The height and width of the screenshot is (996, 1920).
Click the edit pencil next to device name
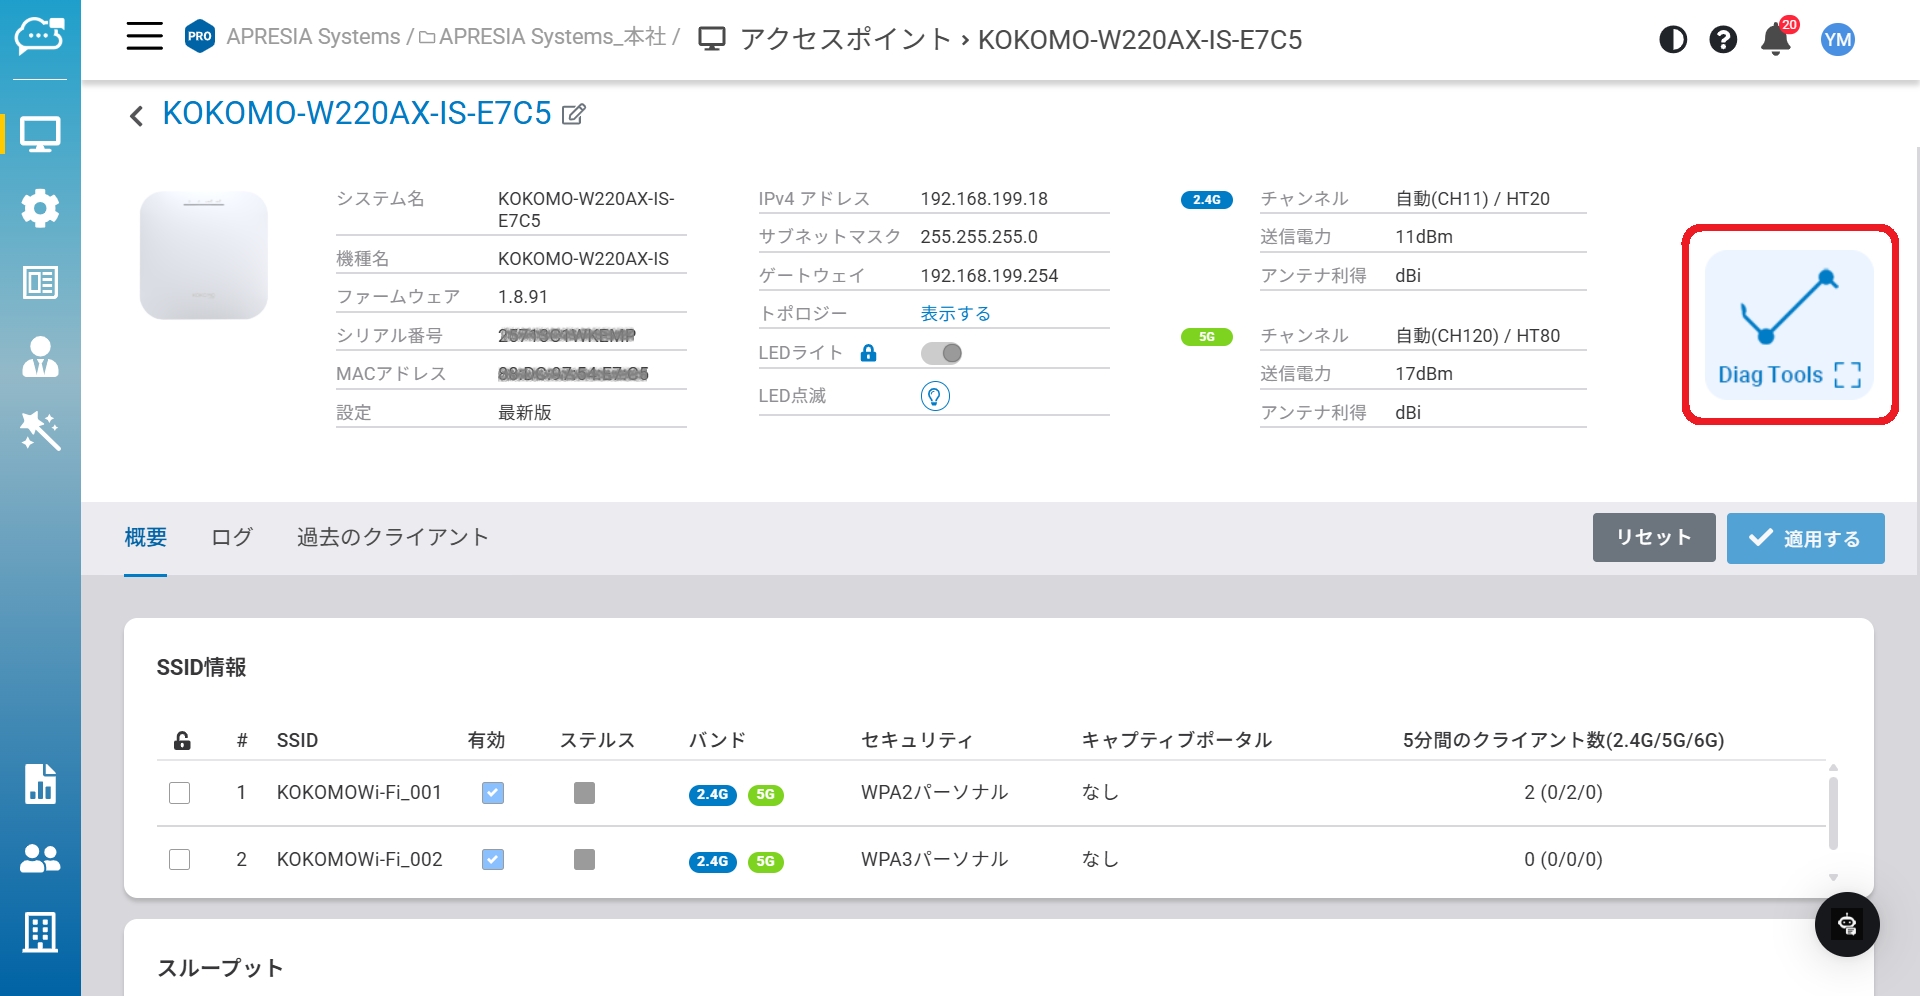(x=573, y=114)
